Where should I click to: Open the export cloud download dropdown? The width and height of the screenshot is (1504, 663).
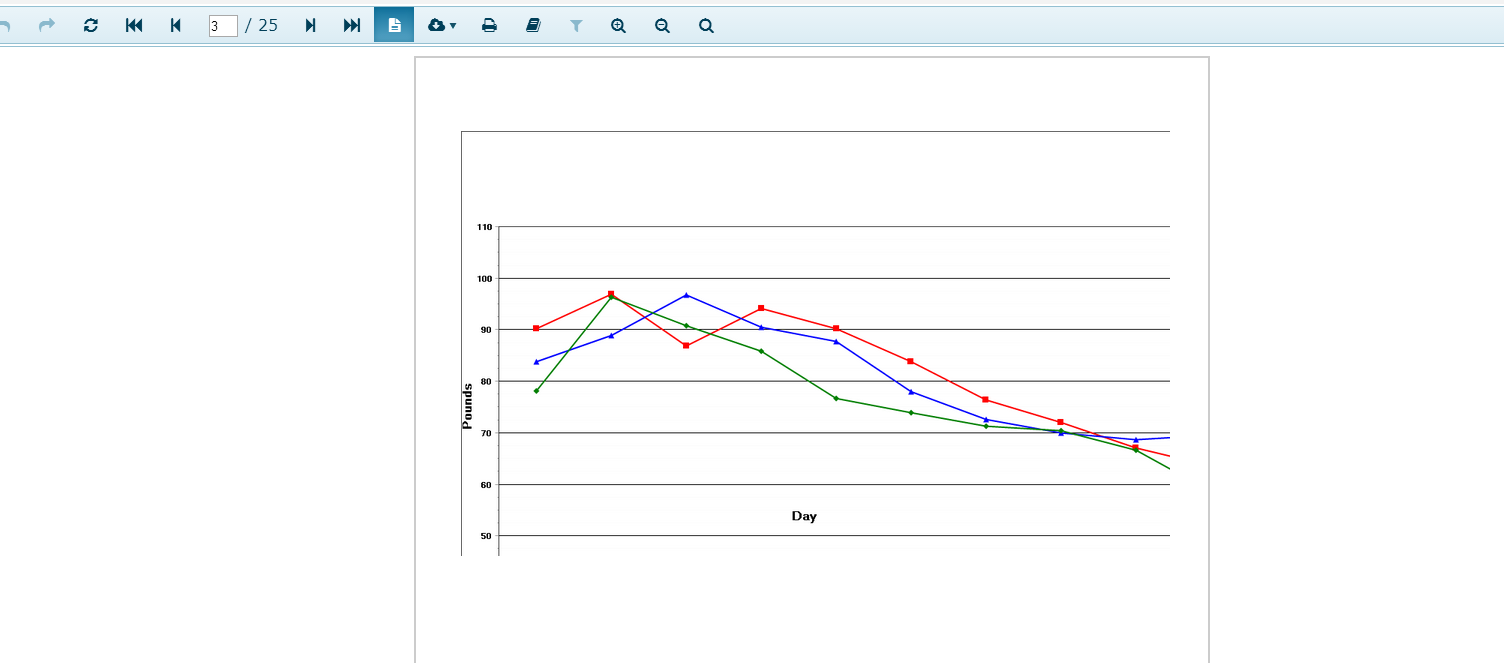[441, 25]
